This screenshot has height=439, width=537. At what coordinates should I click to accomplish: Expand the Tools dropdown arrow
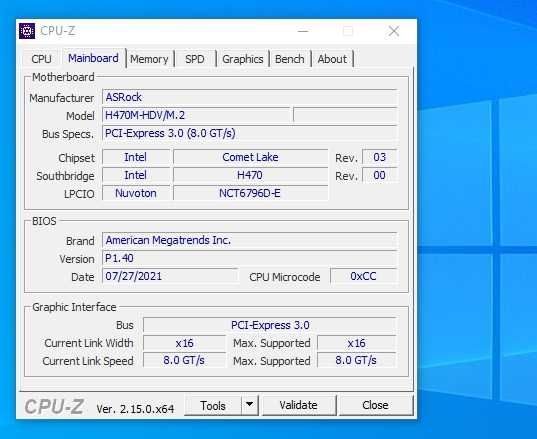point(250,405)
